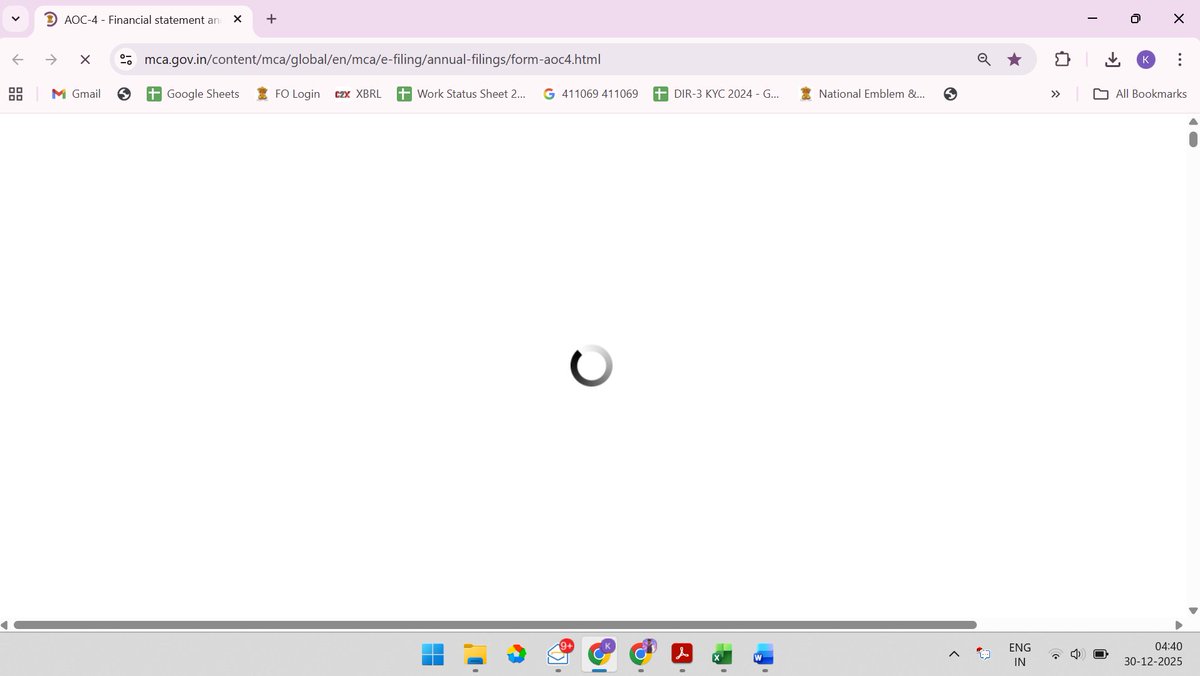Open Excel from the taskbar

[722, 654]
